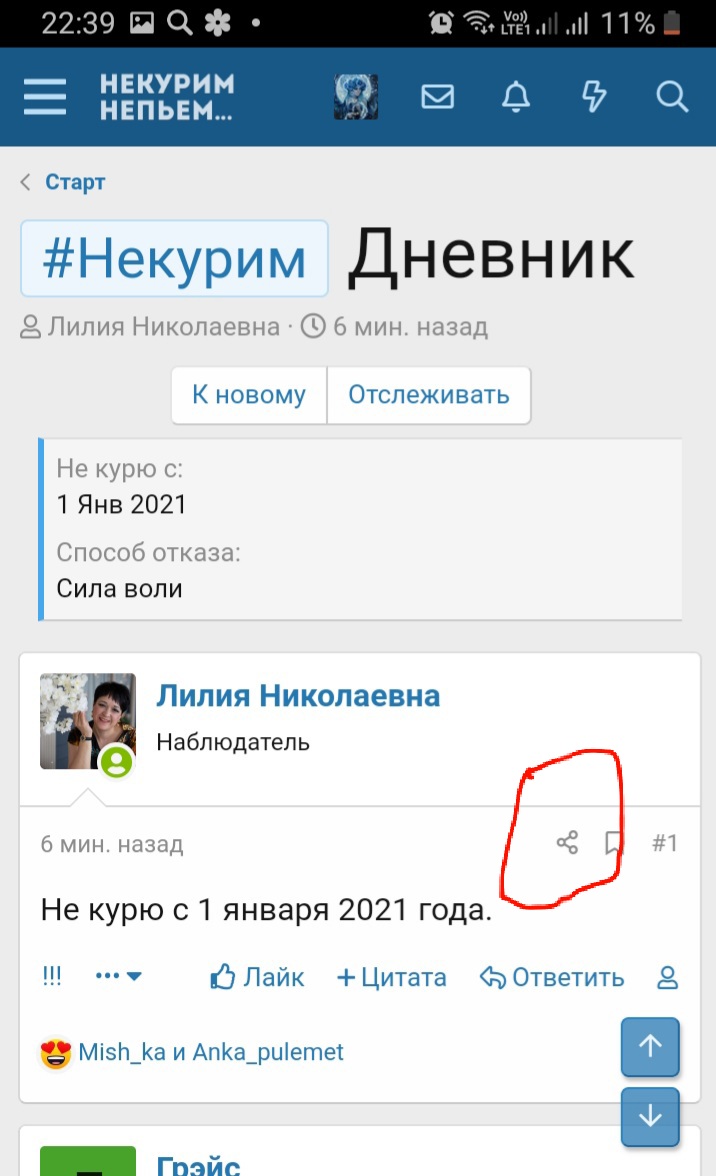716x1176 pixels.
Task: Open the hamburger navigation menu
Action: pyautogui.click(x=45, y=97)
